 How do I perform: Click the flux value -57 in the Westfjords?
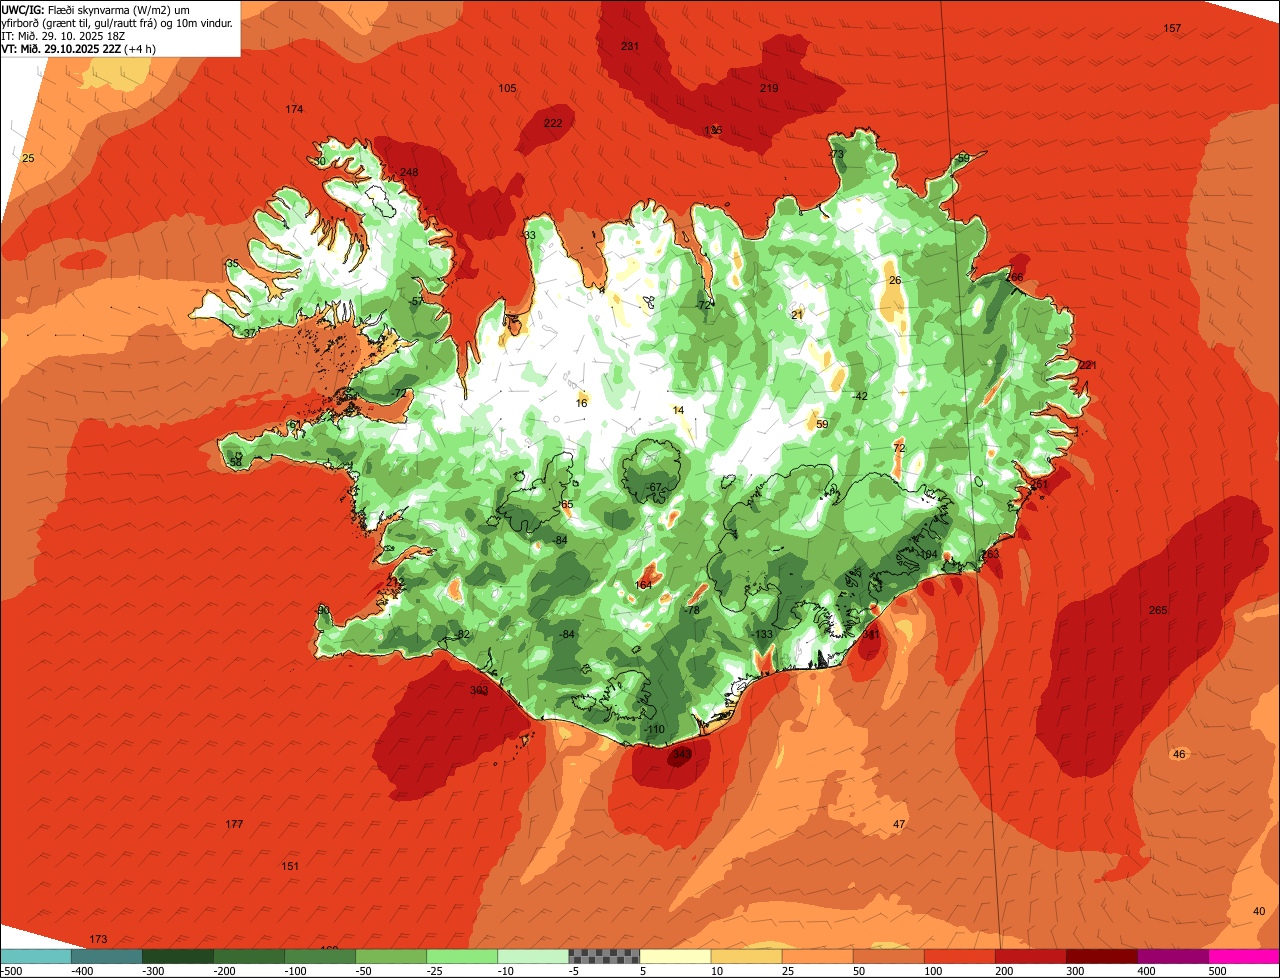(x=415, y=301)
